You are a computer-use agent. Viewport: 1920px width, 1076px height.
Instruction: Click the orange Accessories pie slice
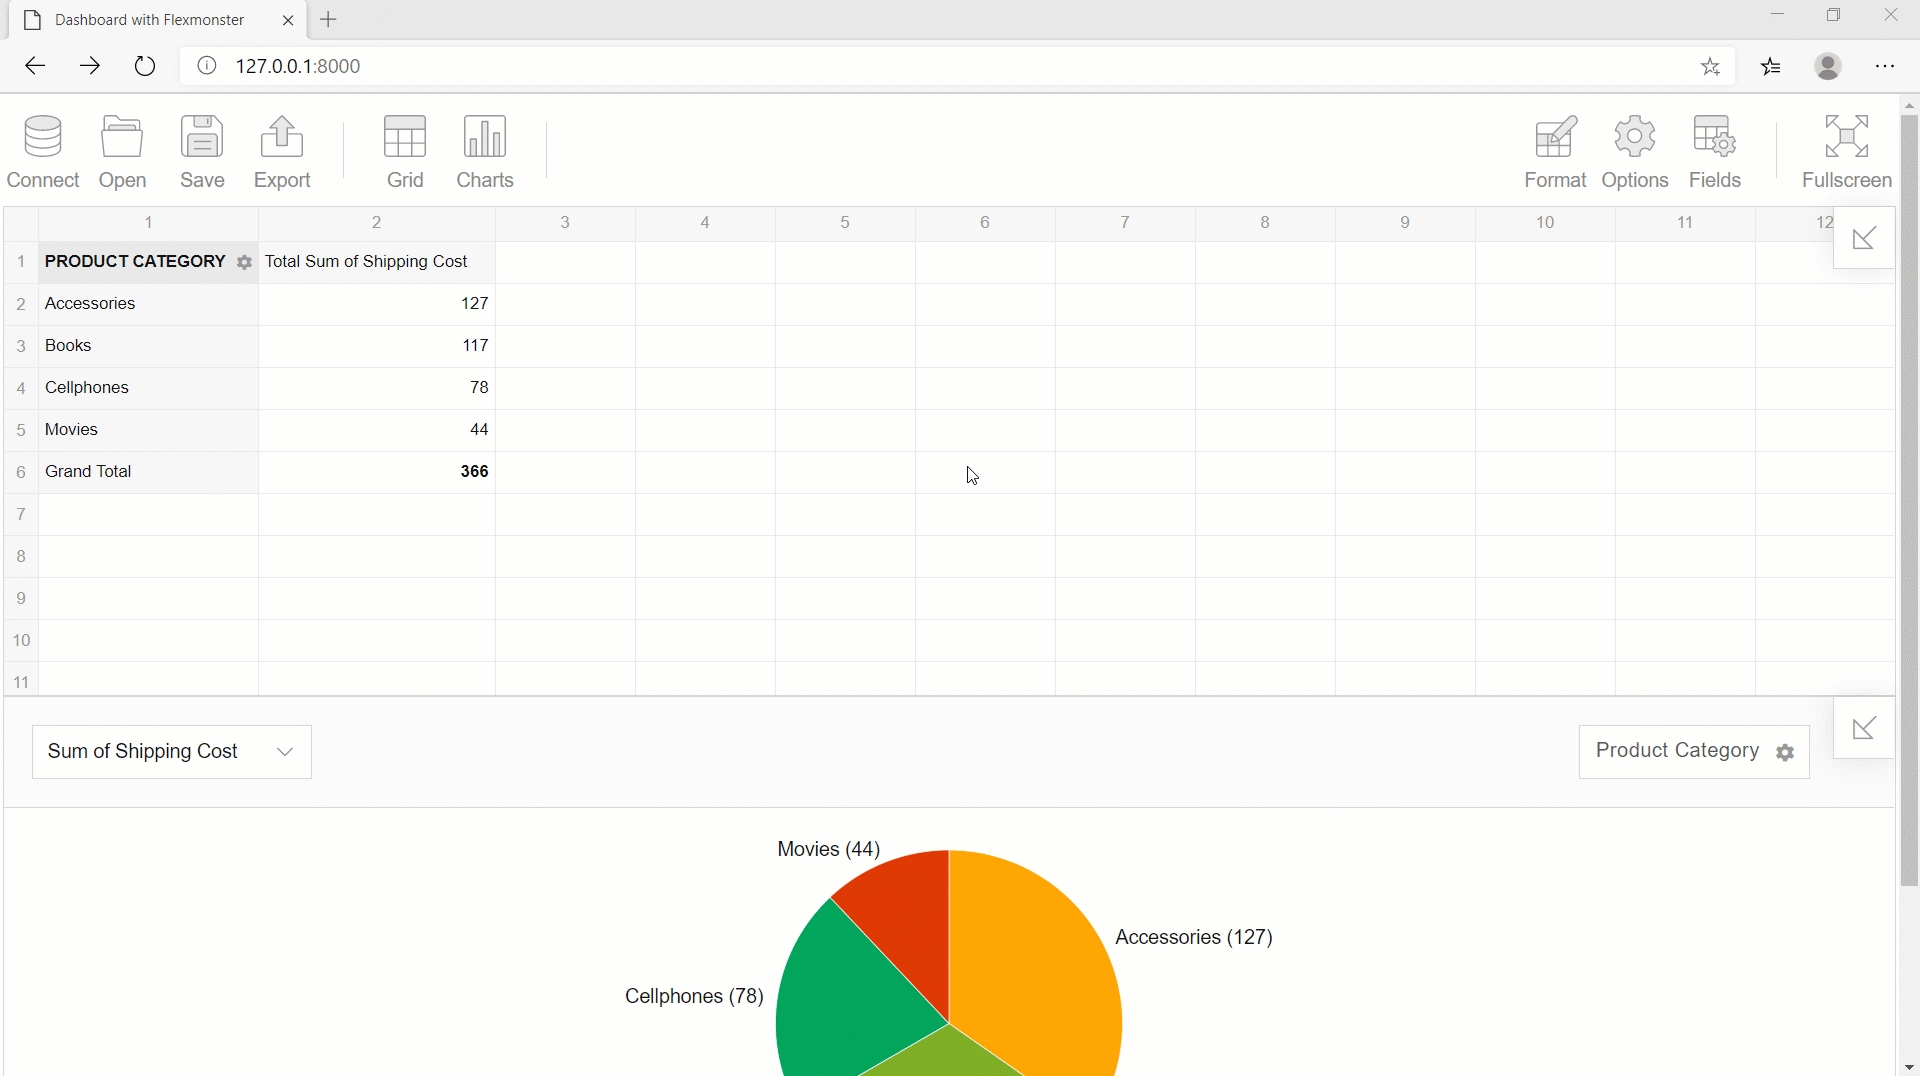pos(1040,960)
